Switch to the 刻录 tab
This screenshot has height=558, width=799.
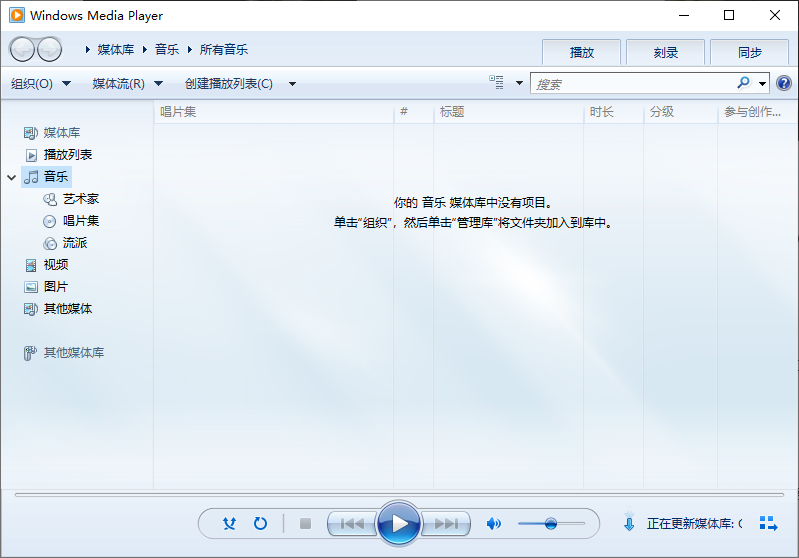click(x=665, y=52)
